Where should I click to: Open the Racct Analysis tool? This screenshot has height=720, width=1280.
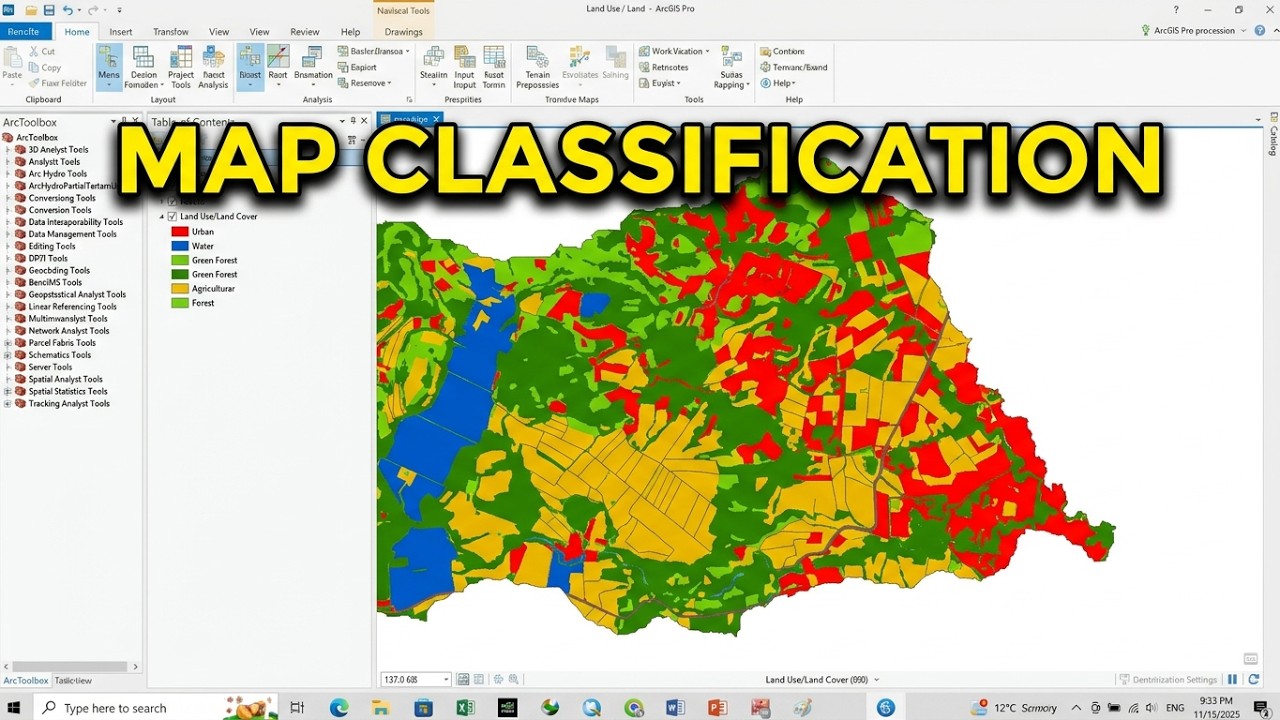click(213, 67)
